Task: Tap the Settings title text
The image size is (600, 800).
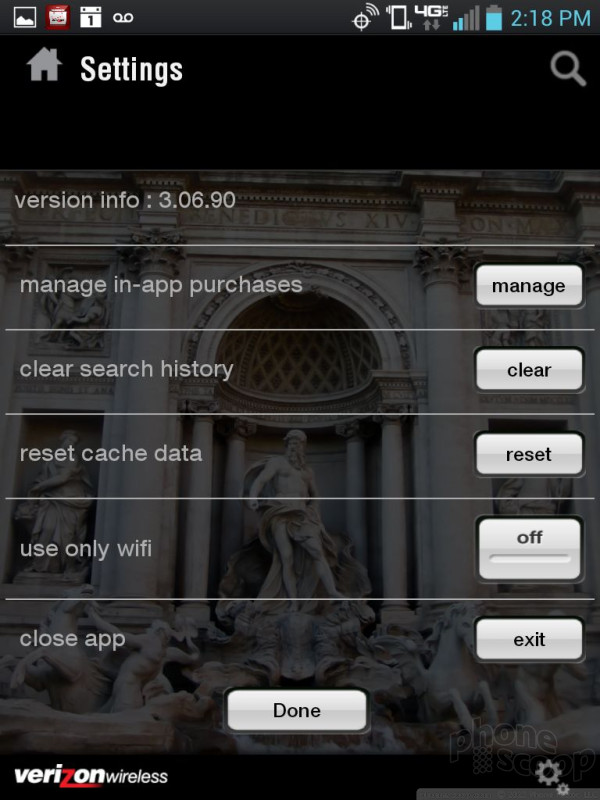Action: tap(132, 70)
